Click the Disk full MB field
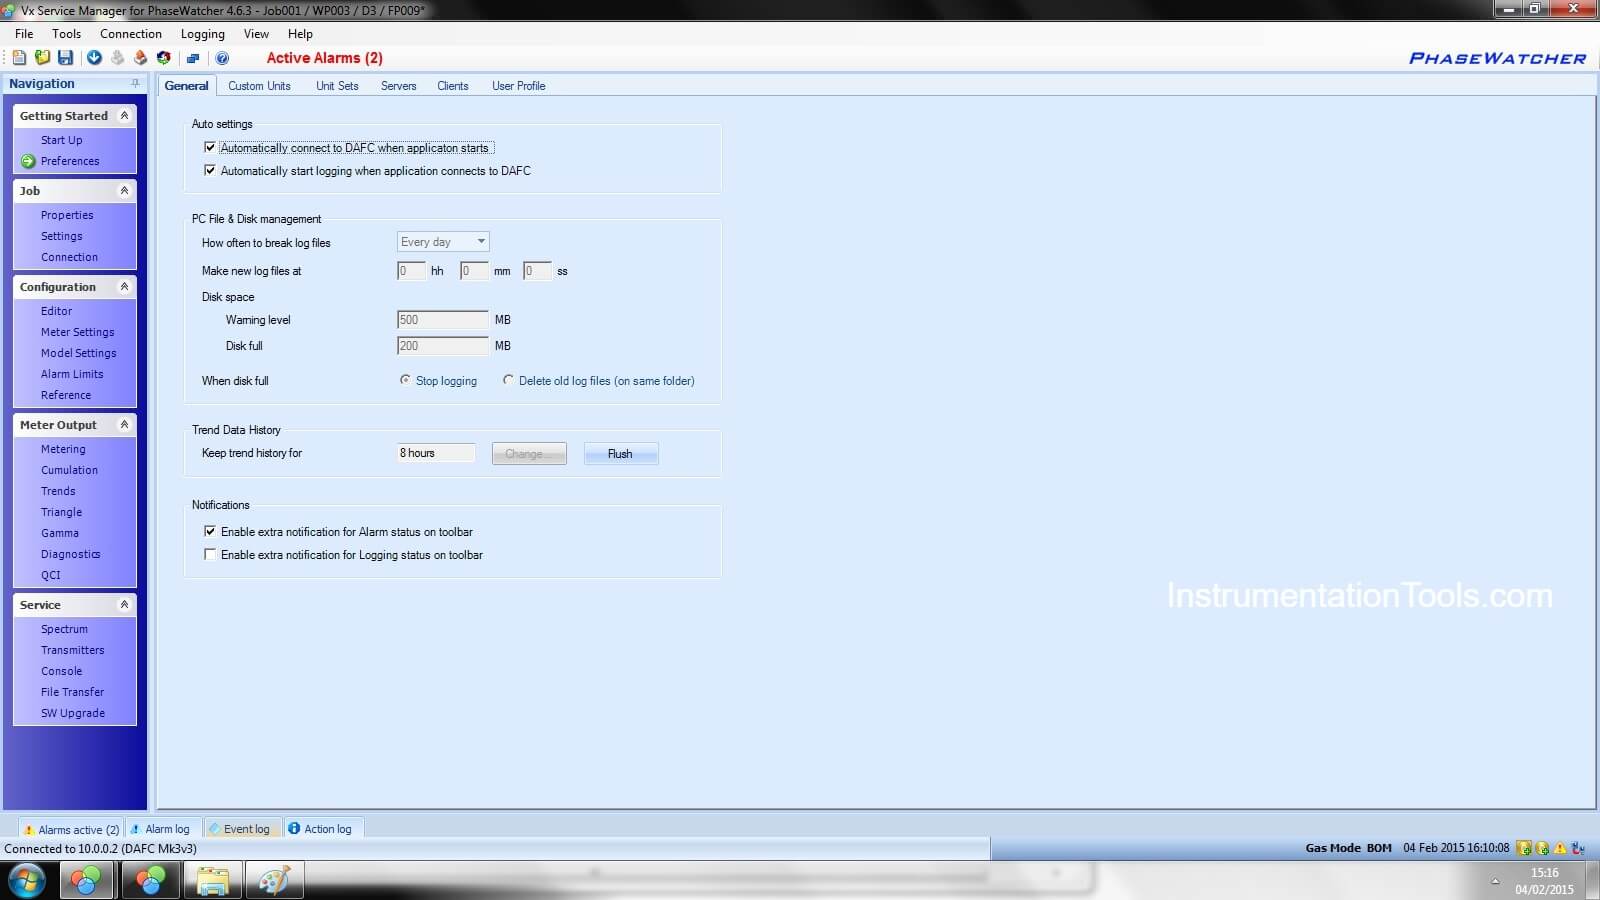Image resolution: width=1600 pixels, height=900 pixels. (x=443, y=346)
